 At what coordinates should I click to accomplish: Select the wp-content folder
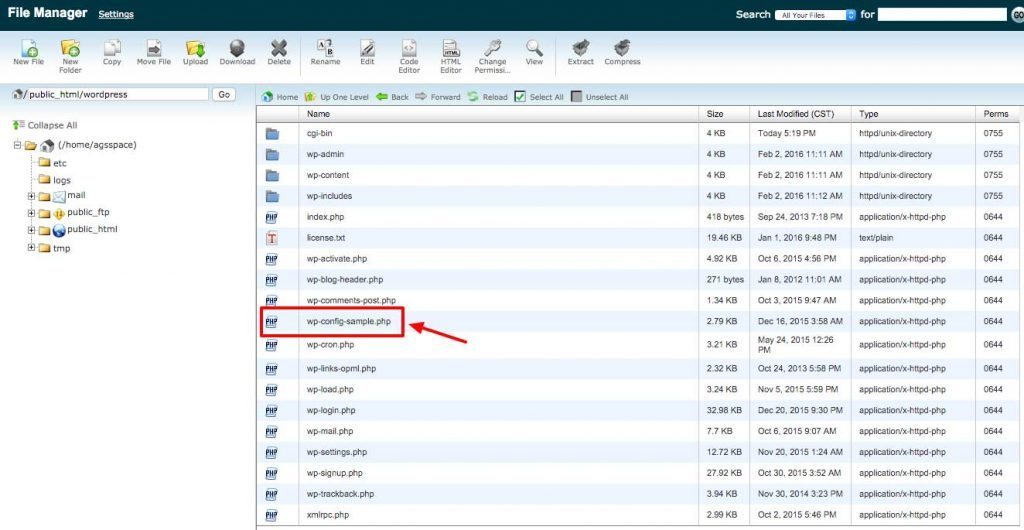click(328, 175)
